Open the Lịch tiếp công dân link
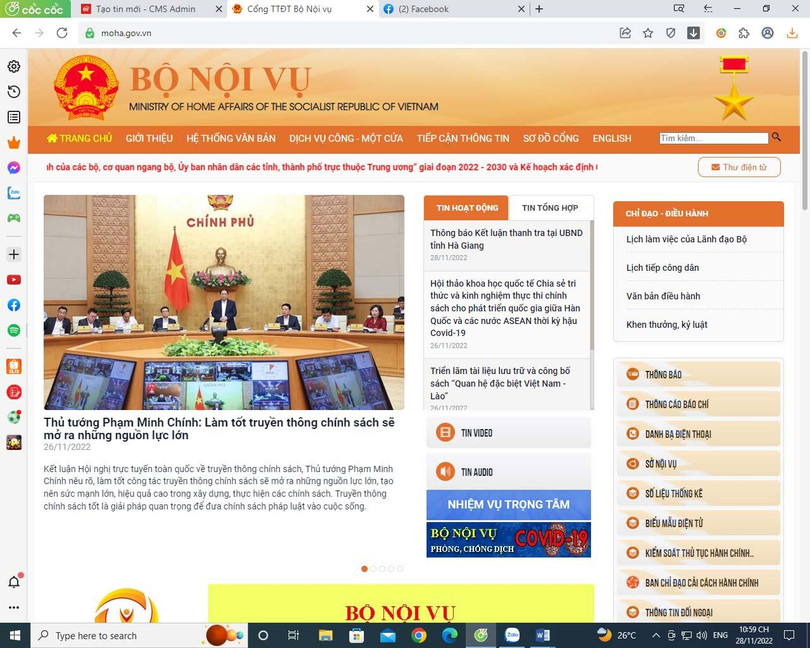 pos(661,267)
